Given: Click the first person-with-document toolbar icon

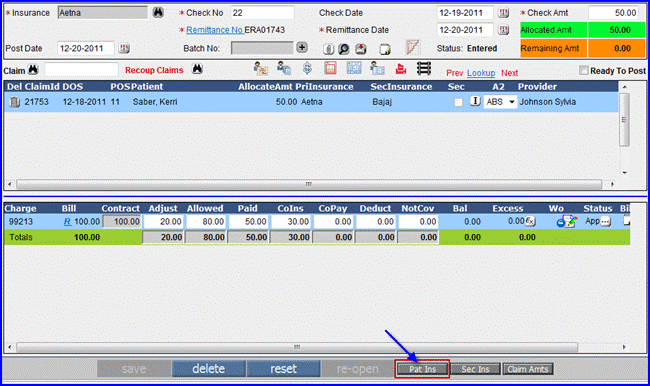Looking at the screenshot, I should [x=261, y=68].
